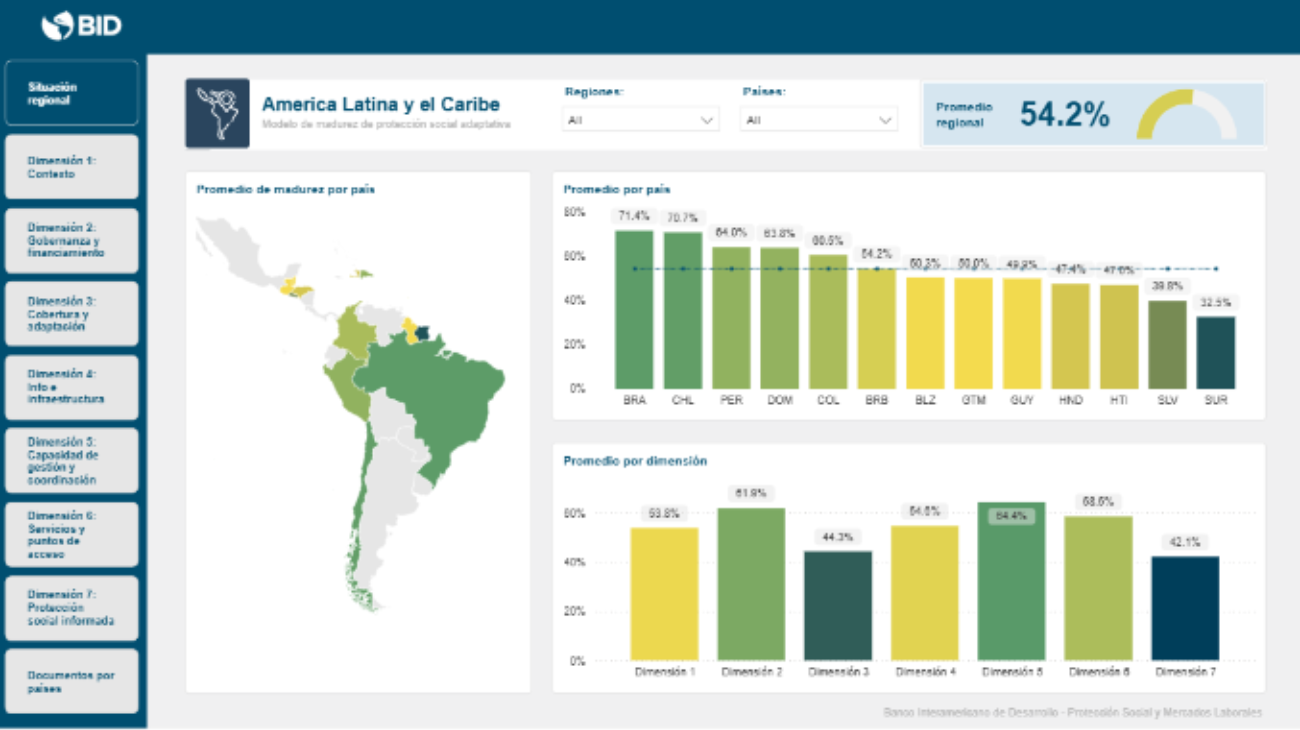Click the Dimensión 2 bar
This screenshot has height=730, width=1300.
point(751,584)
